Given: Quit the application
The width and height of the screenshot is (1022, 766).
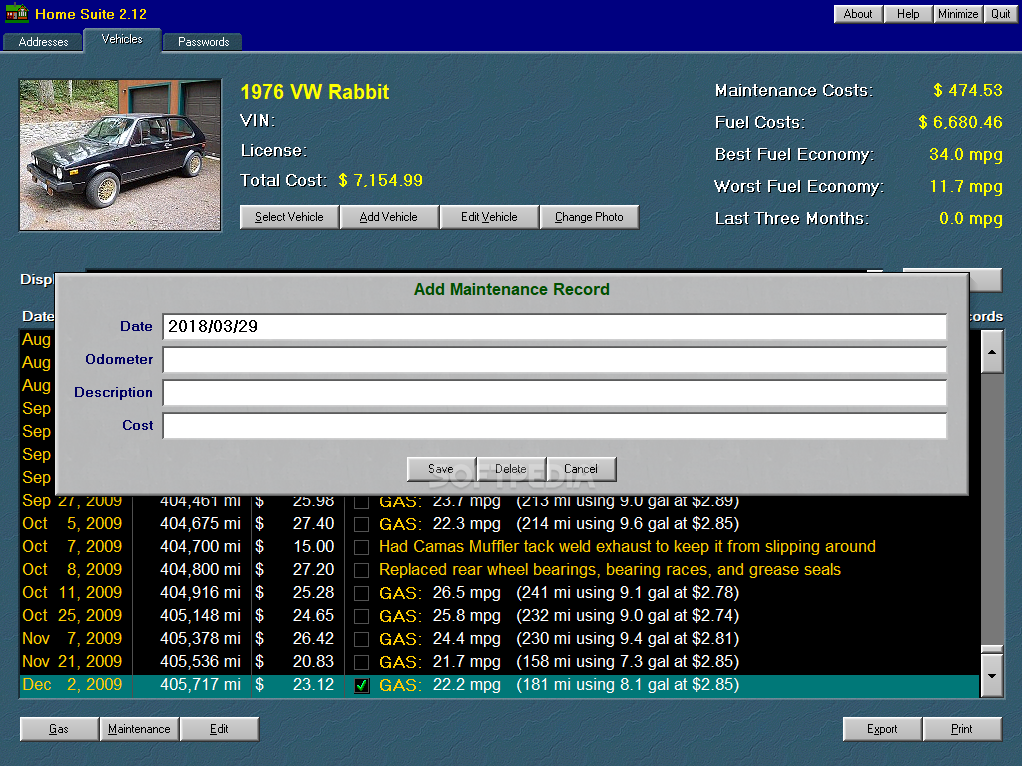Looking at the screenshot, I should [x=1000, y=14].
